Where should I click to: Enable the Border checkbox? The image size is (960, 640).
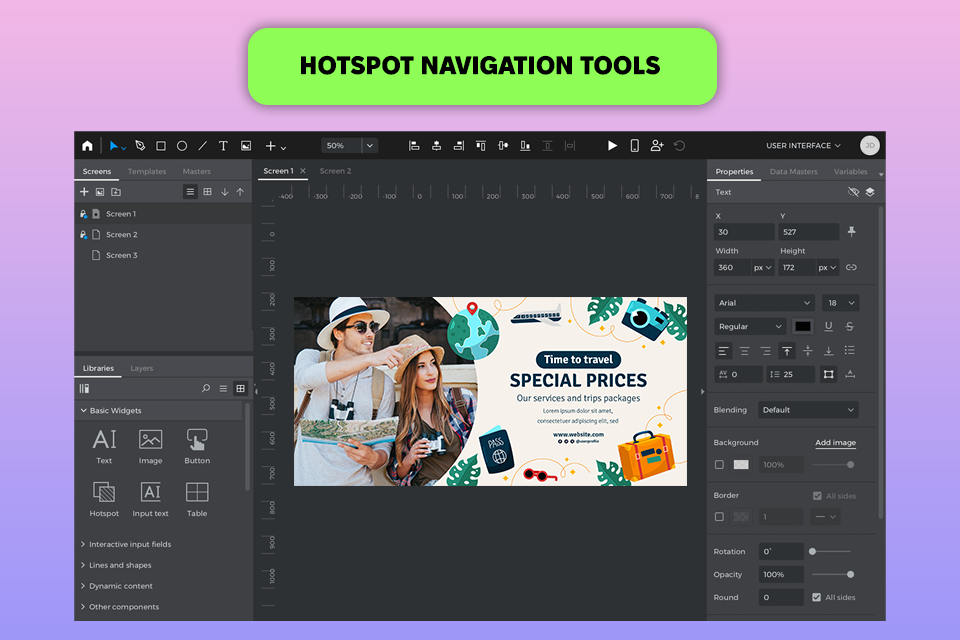click(719, 517)
